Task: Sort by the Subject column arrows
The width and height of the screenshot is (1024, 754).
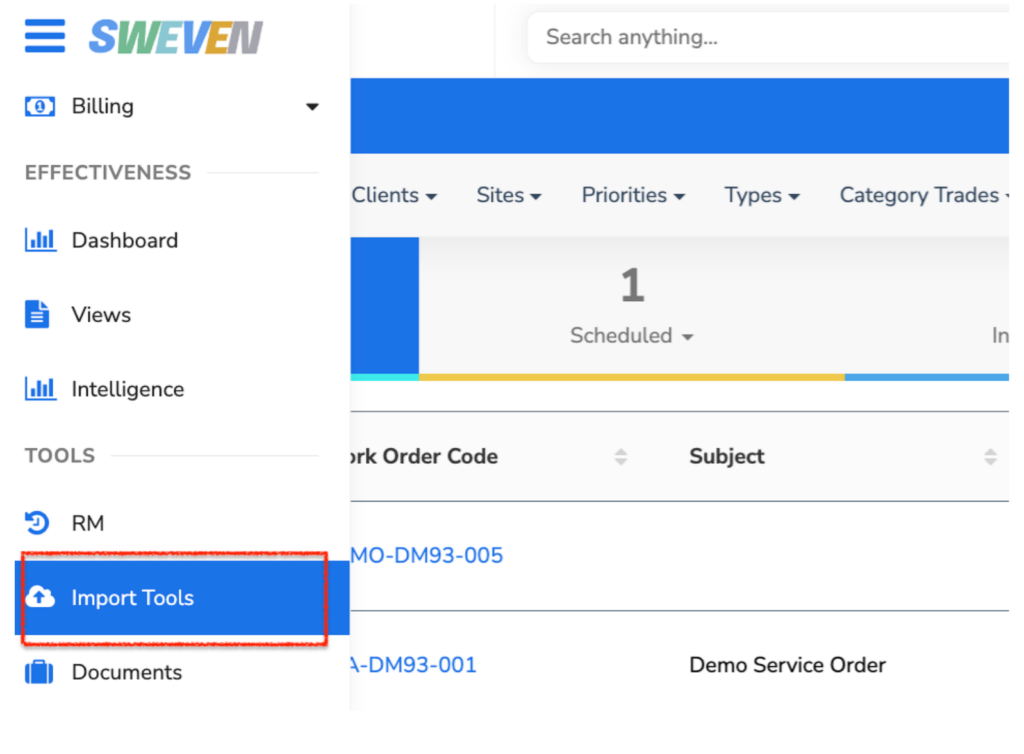Action: coord(990,456)
